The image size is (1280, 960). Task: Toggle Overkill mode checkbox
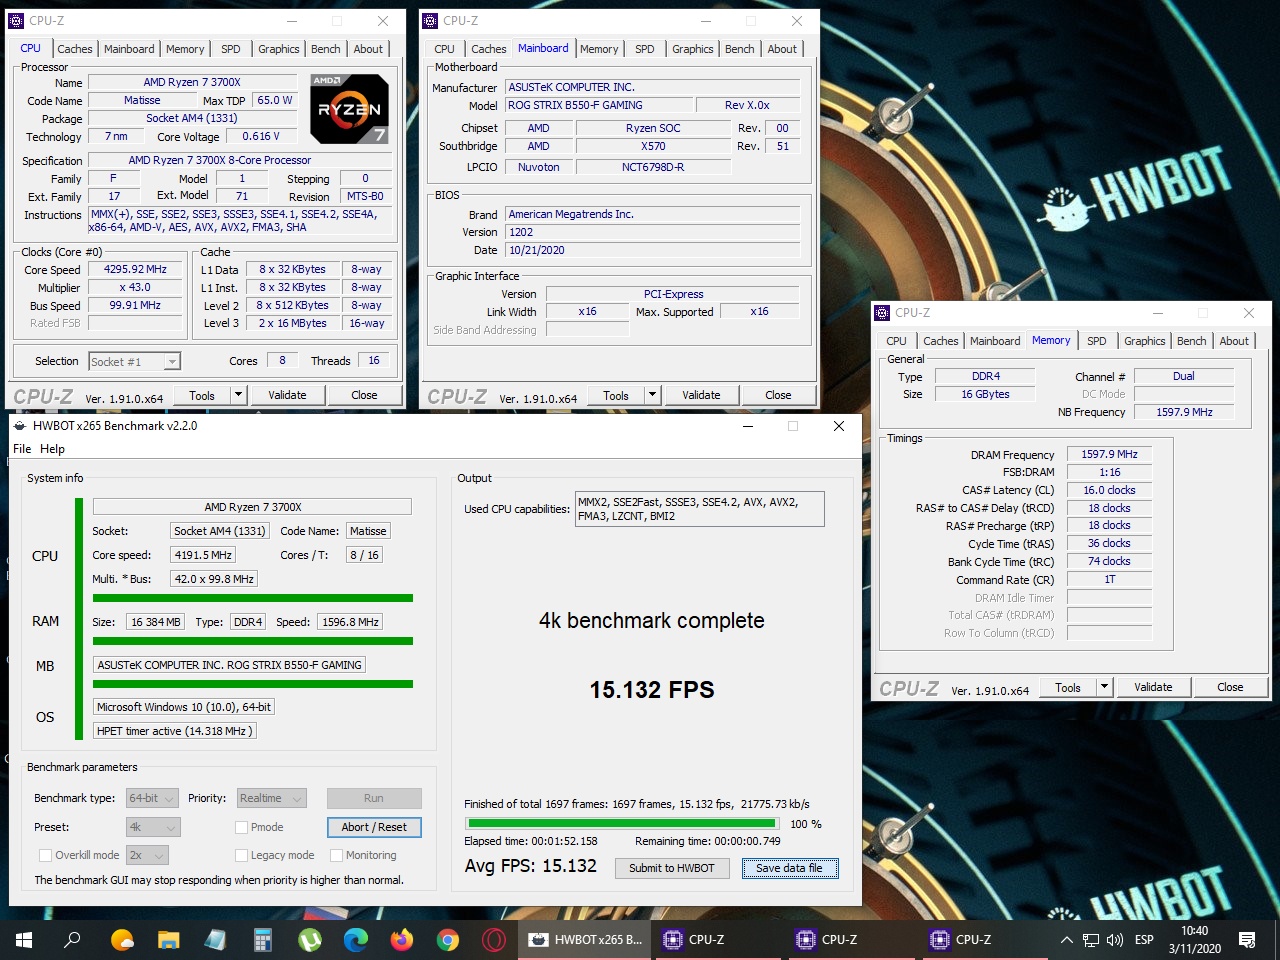tap(45, 855)
